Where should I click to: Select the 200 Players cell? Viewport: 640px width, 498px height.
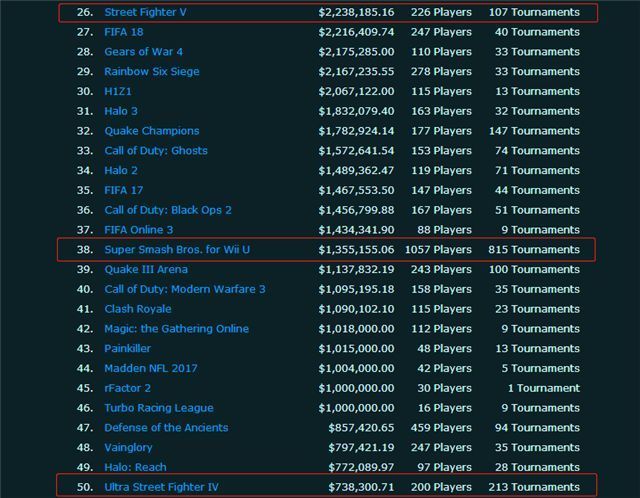click(x=441, y=487)
